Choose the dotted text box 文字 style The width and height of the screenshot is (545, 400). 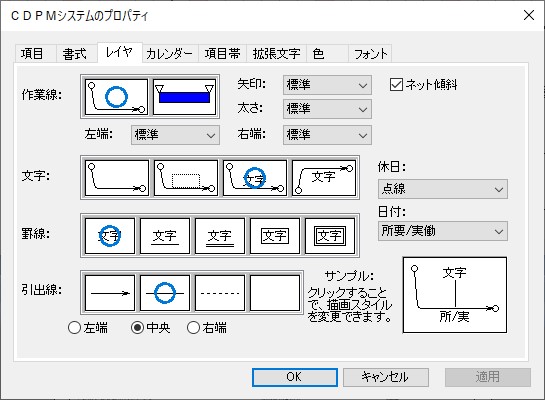(x=186, y=178)
